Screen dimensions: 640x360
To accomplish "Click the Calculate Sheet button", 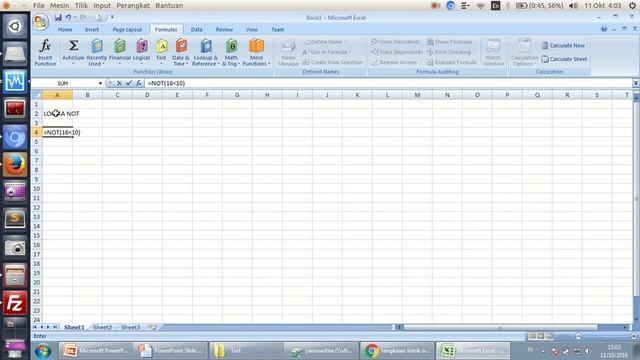I will [564, 59].
